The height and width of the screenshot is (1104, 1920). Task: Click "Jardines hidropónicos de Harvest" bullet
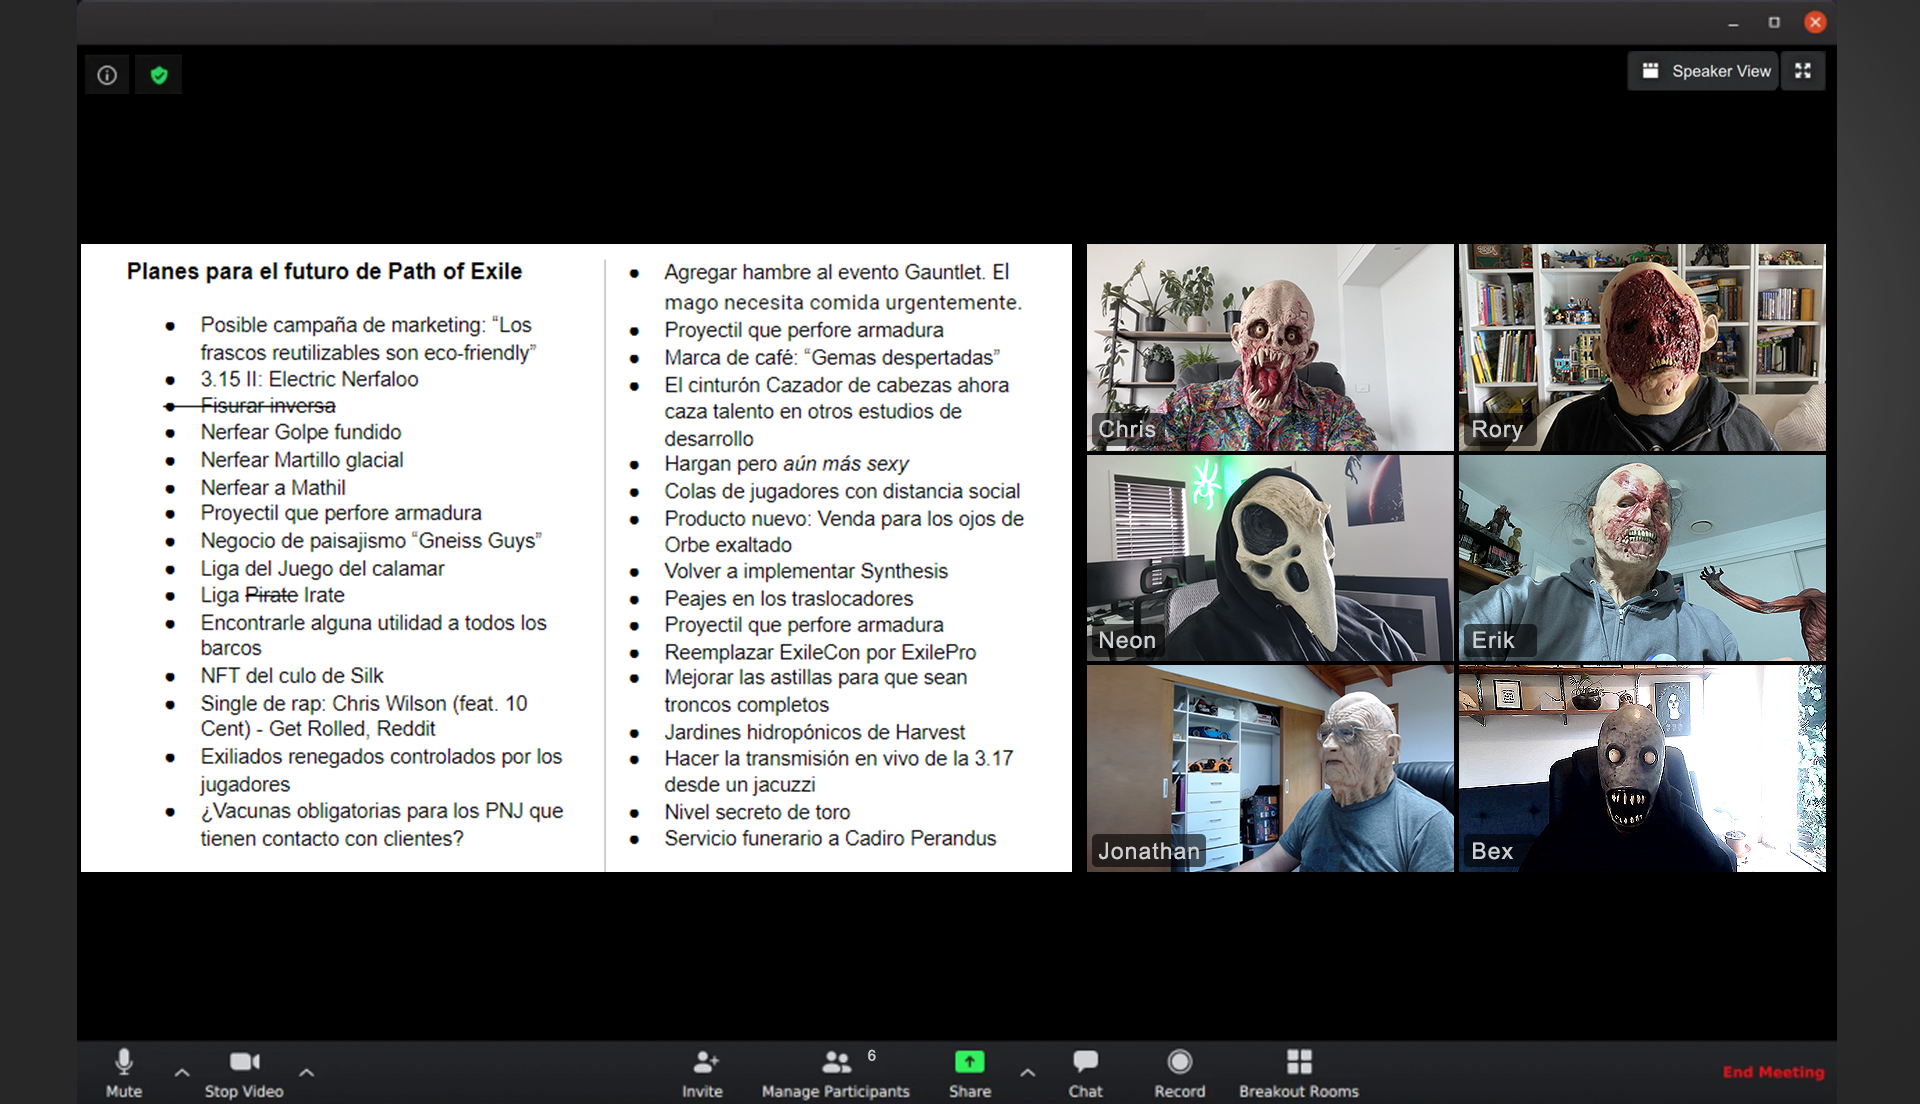tap(814, 732)
